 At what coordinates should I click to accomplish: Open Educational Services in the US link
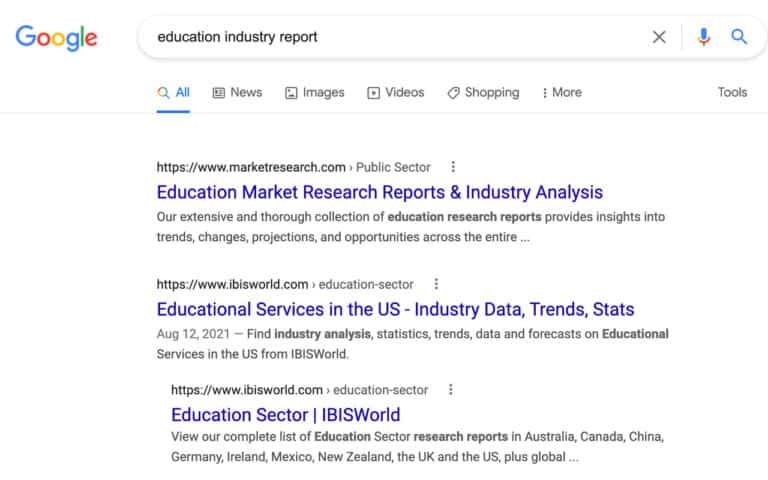point(395,309)
